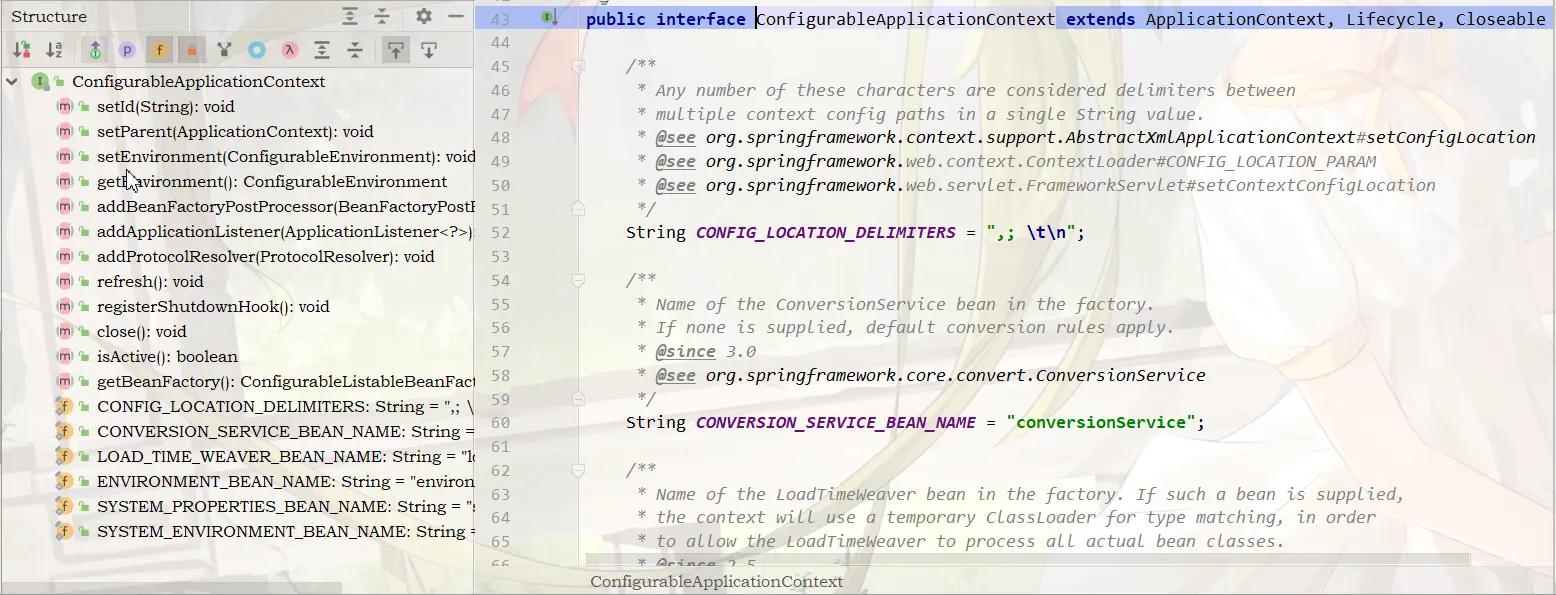The image size is (1556, 595).
Task: Click ConfigurableApplicationContext breadcrumb at editor bottom
Action: [716, 581]
